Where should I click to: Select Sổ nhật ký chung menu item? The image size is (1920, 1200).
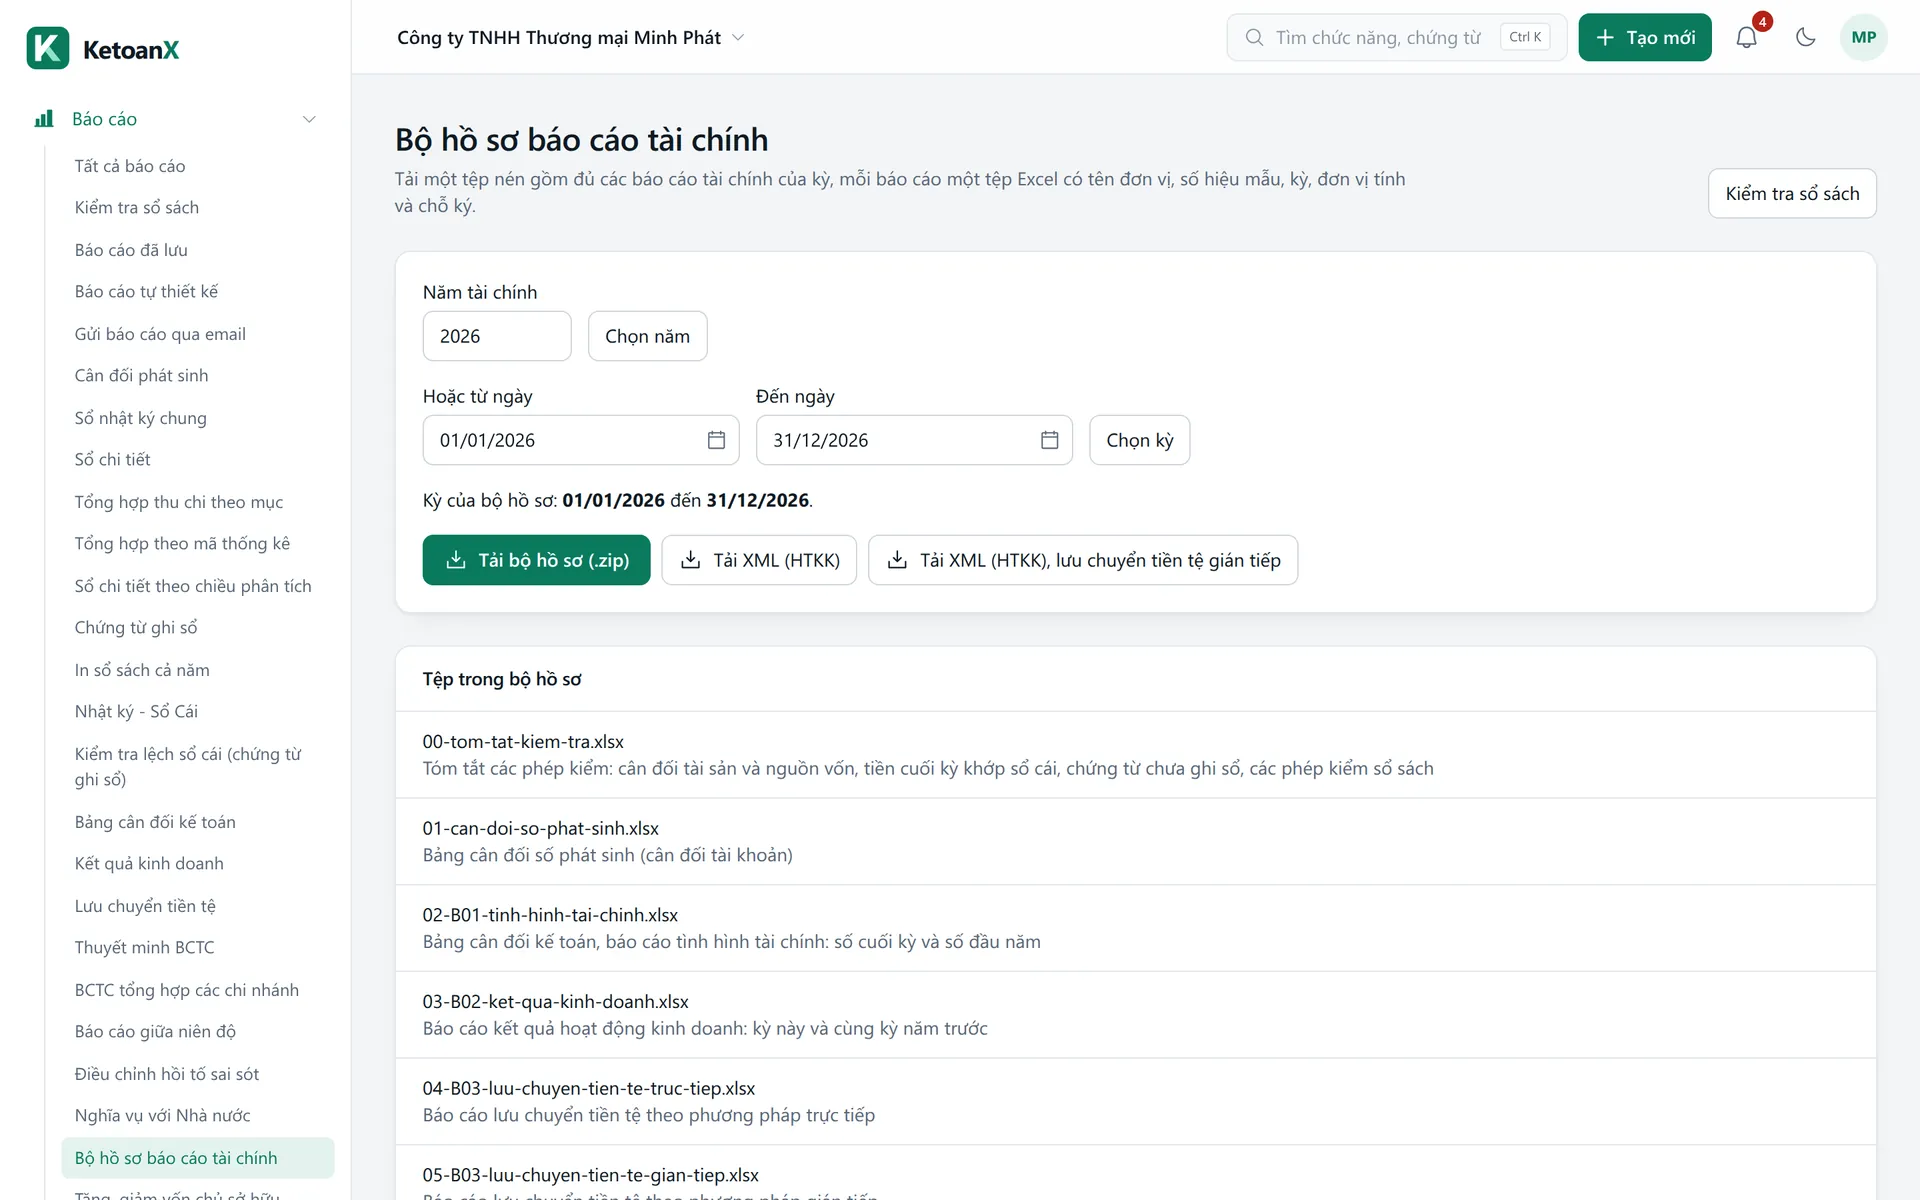[x=198, y=418]
